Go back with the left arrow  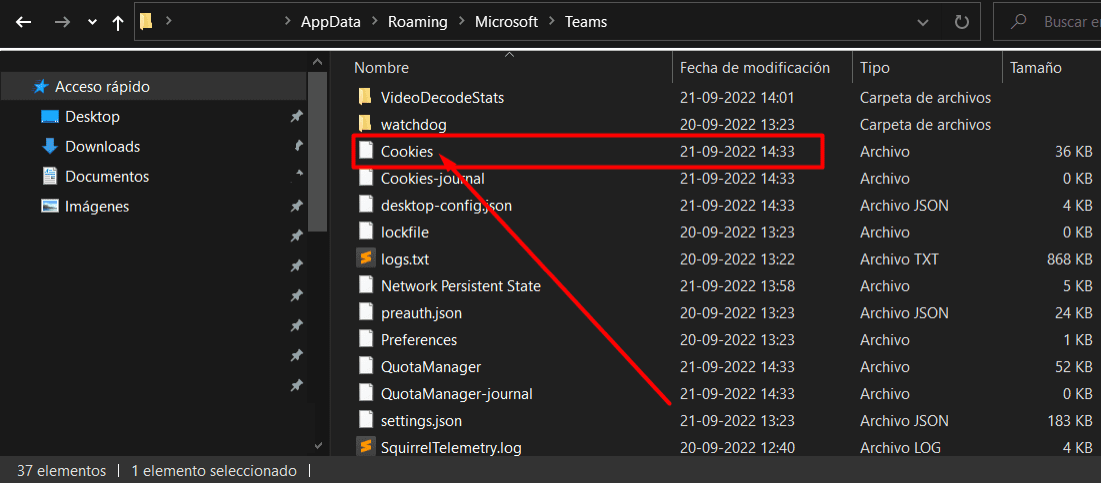[24, 22]
